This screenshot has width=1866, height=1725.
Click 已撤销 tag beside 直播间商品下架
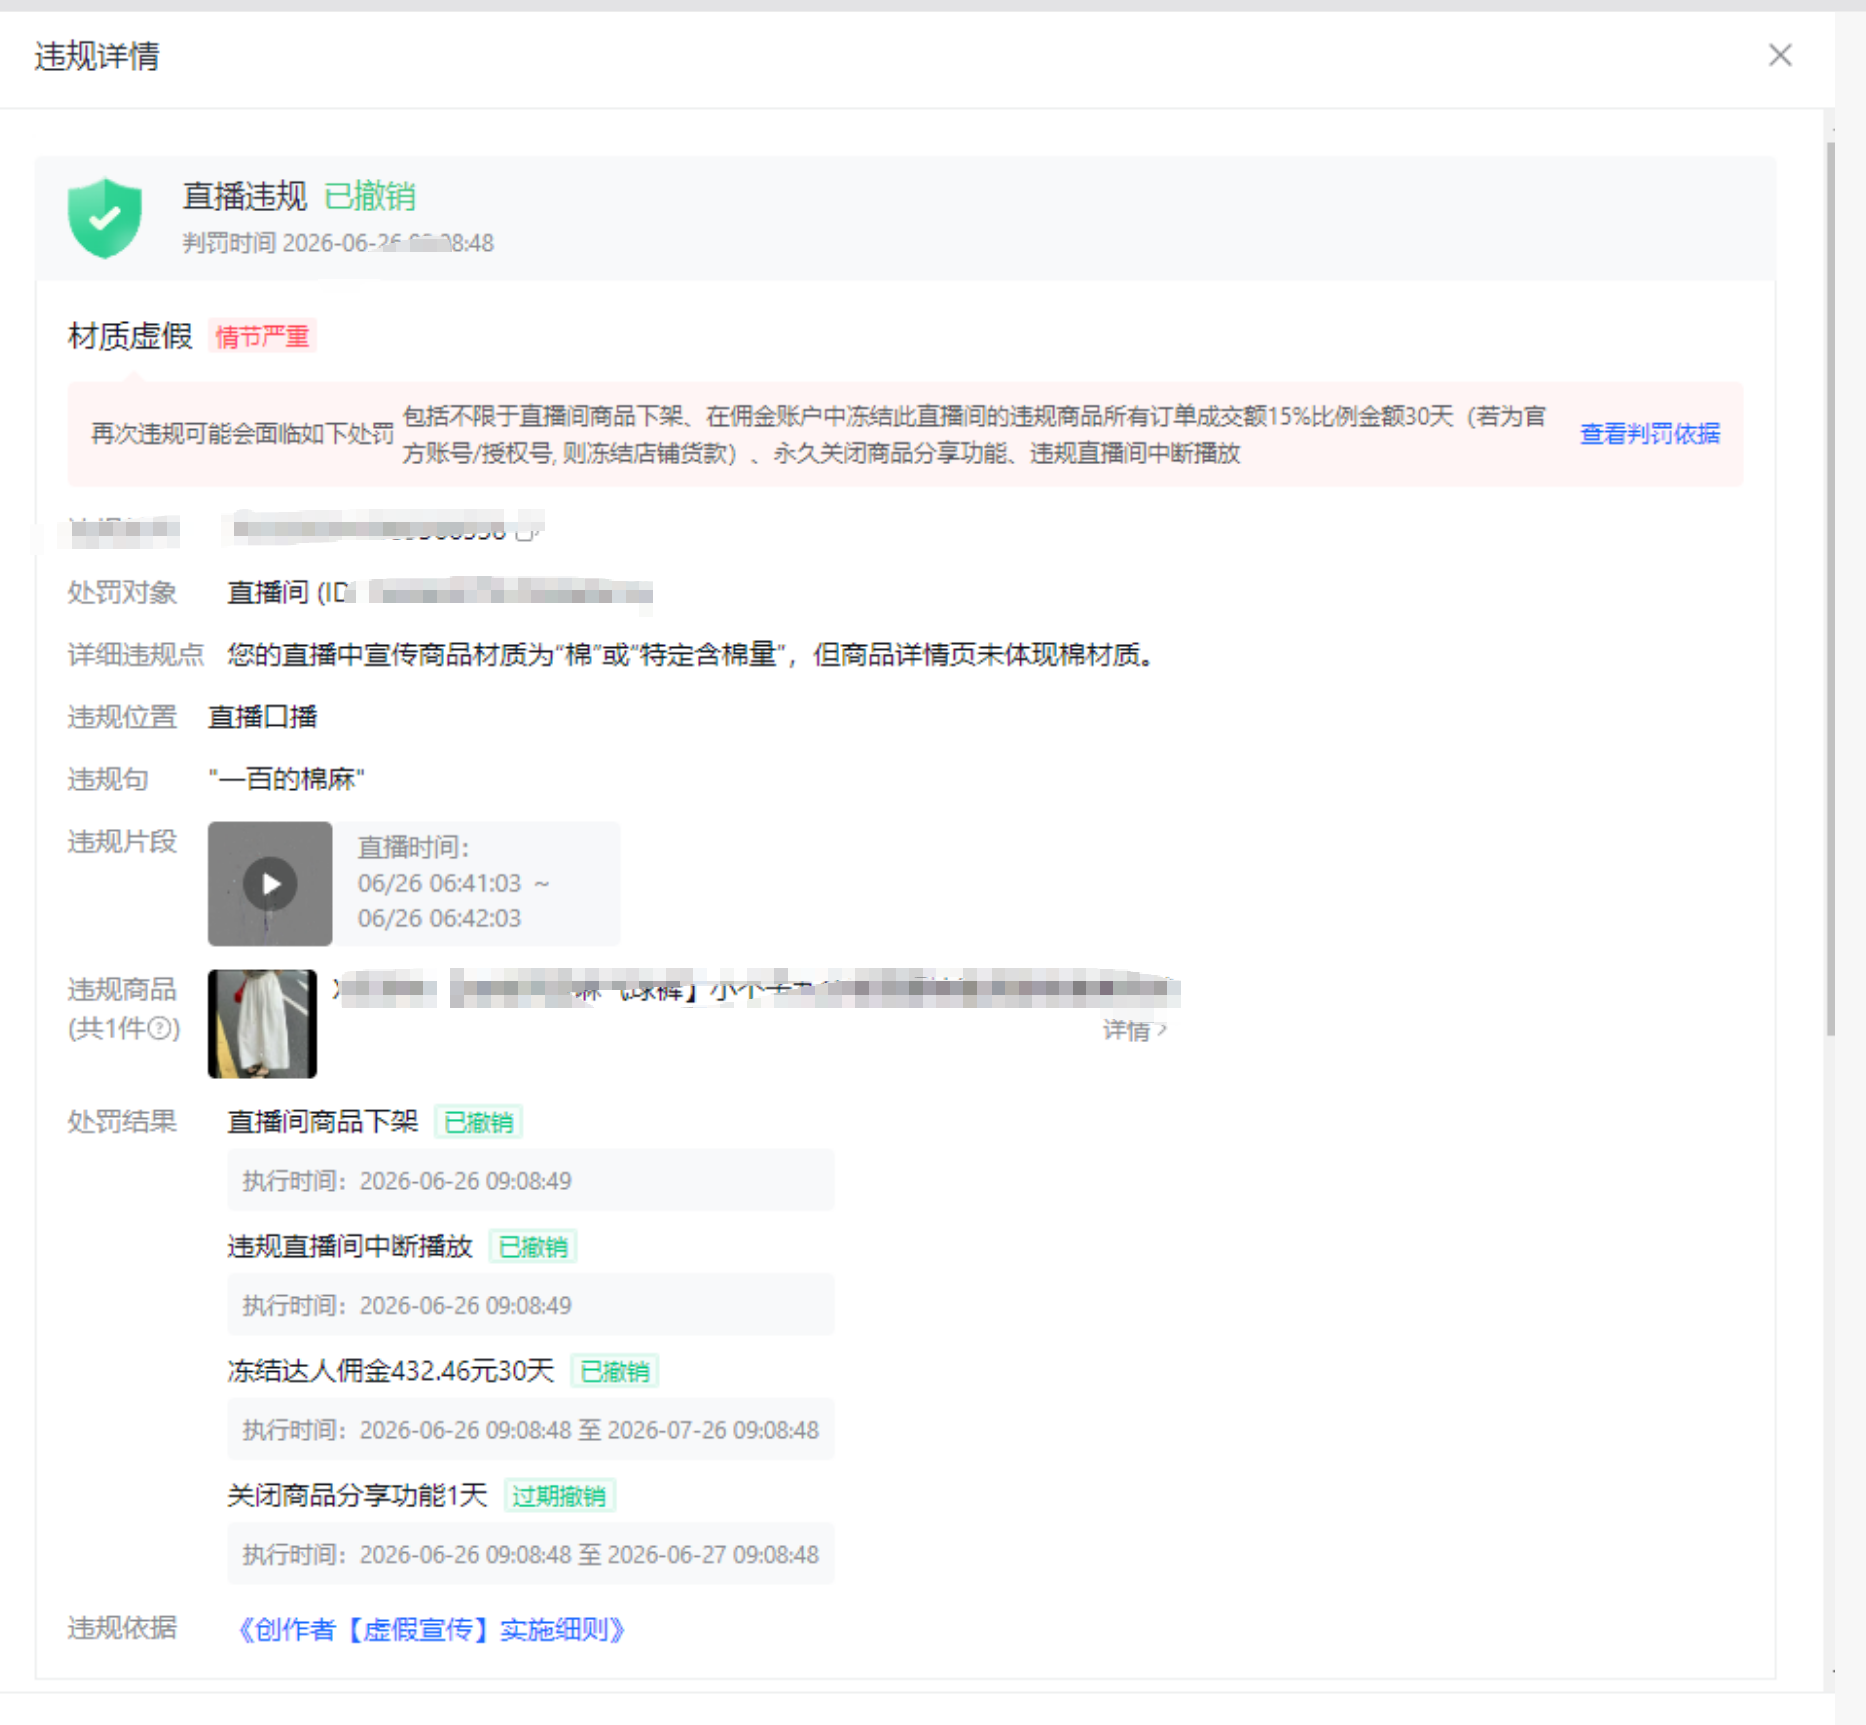(478, 1122)
